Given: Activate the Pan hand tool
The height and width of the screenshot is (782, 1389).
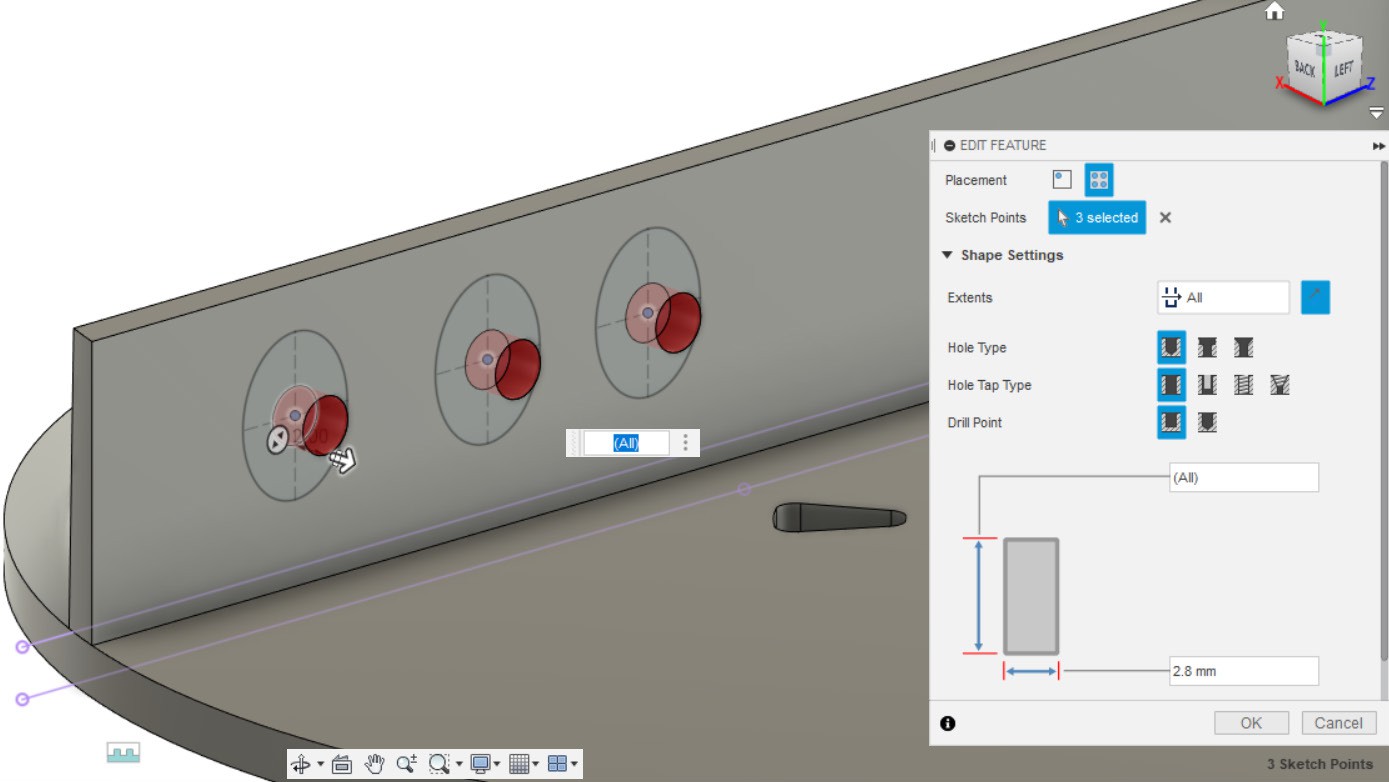Looking at the screenshot, I should pos(374,764).
